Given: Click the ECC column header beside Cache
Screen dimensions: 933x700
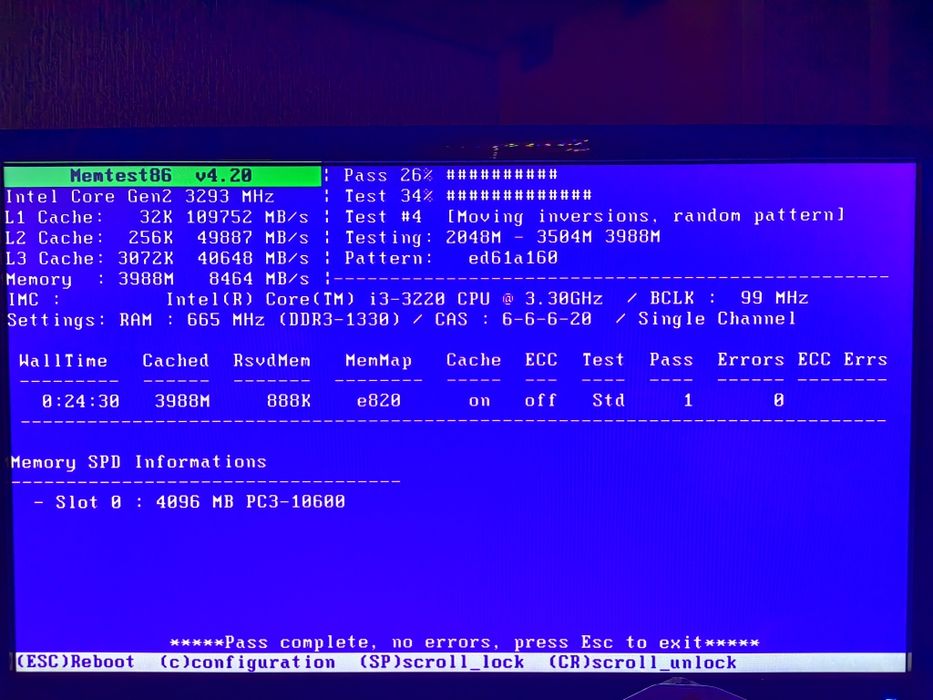Looking at the screenshot, I should click(541, 360).
